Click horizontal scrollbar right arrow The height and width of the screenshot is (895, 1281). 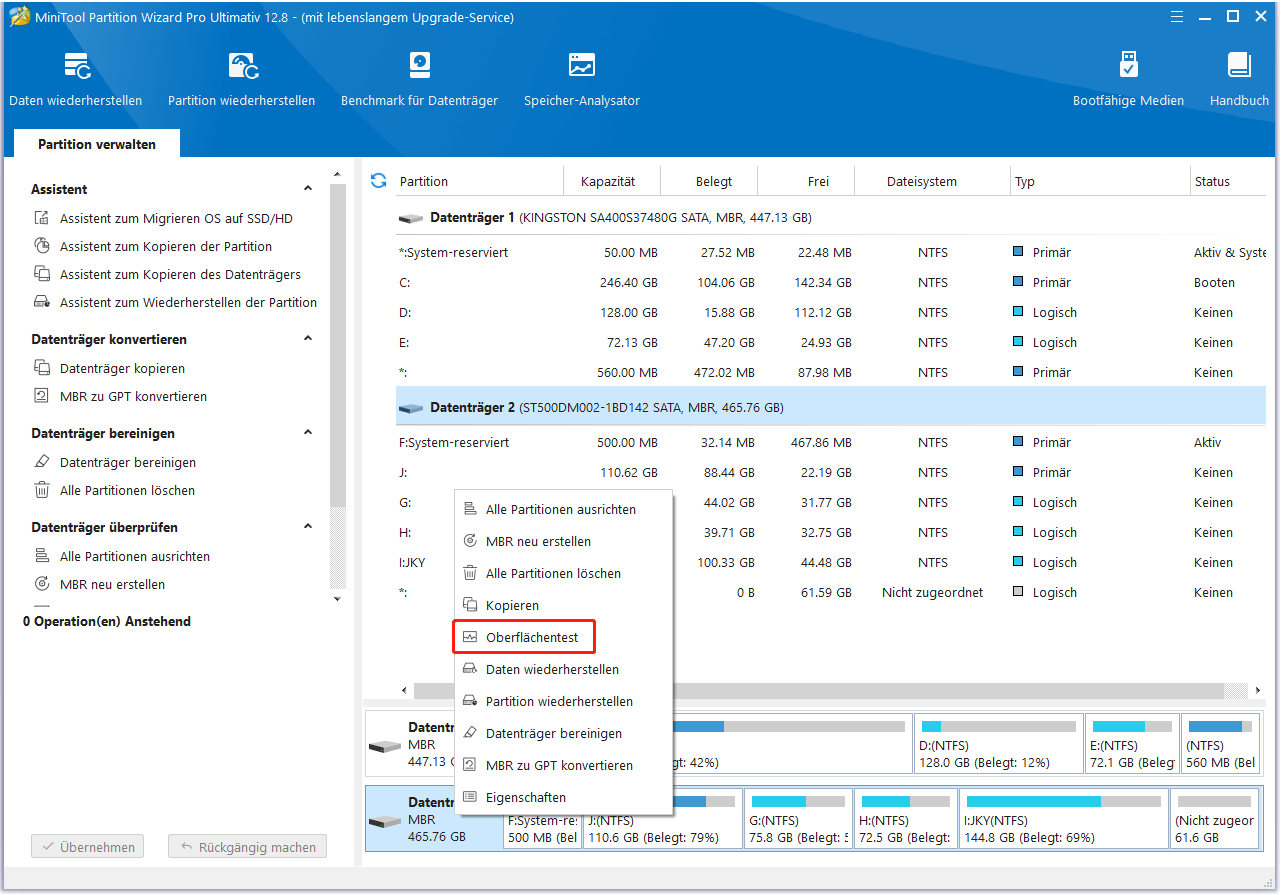(x=1257, y=691)
